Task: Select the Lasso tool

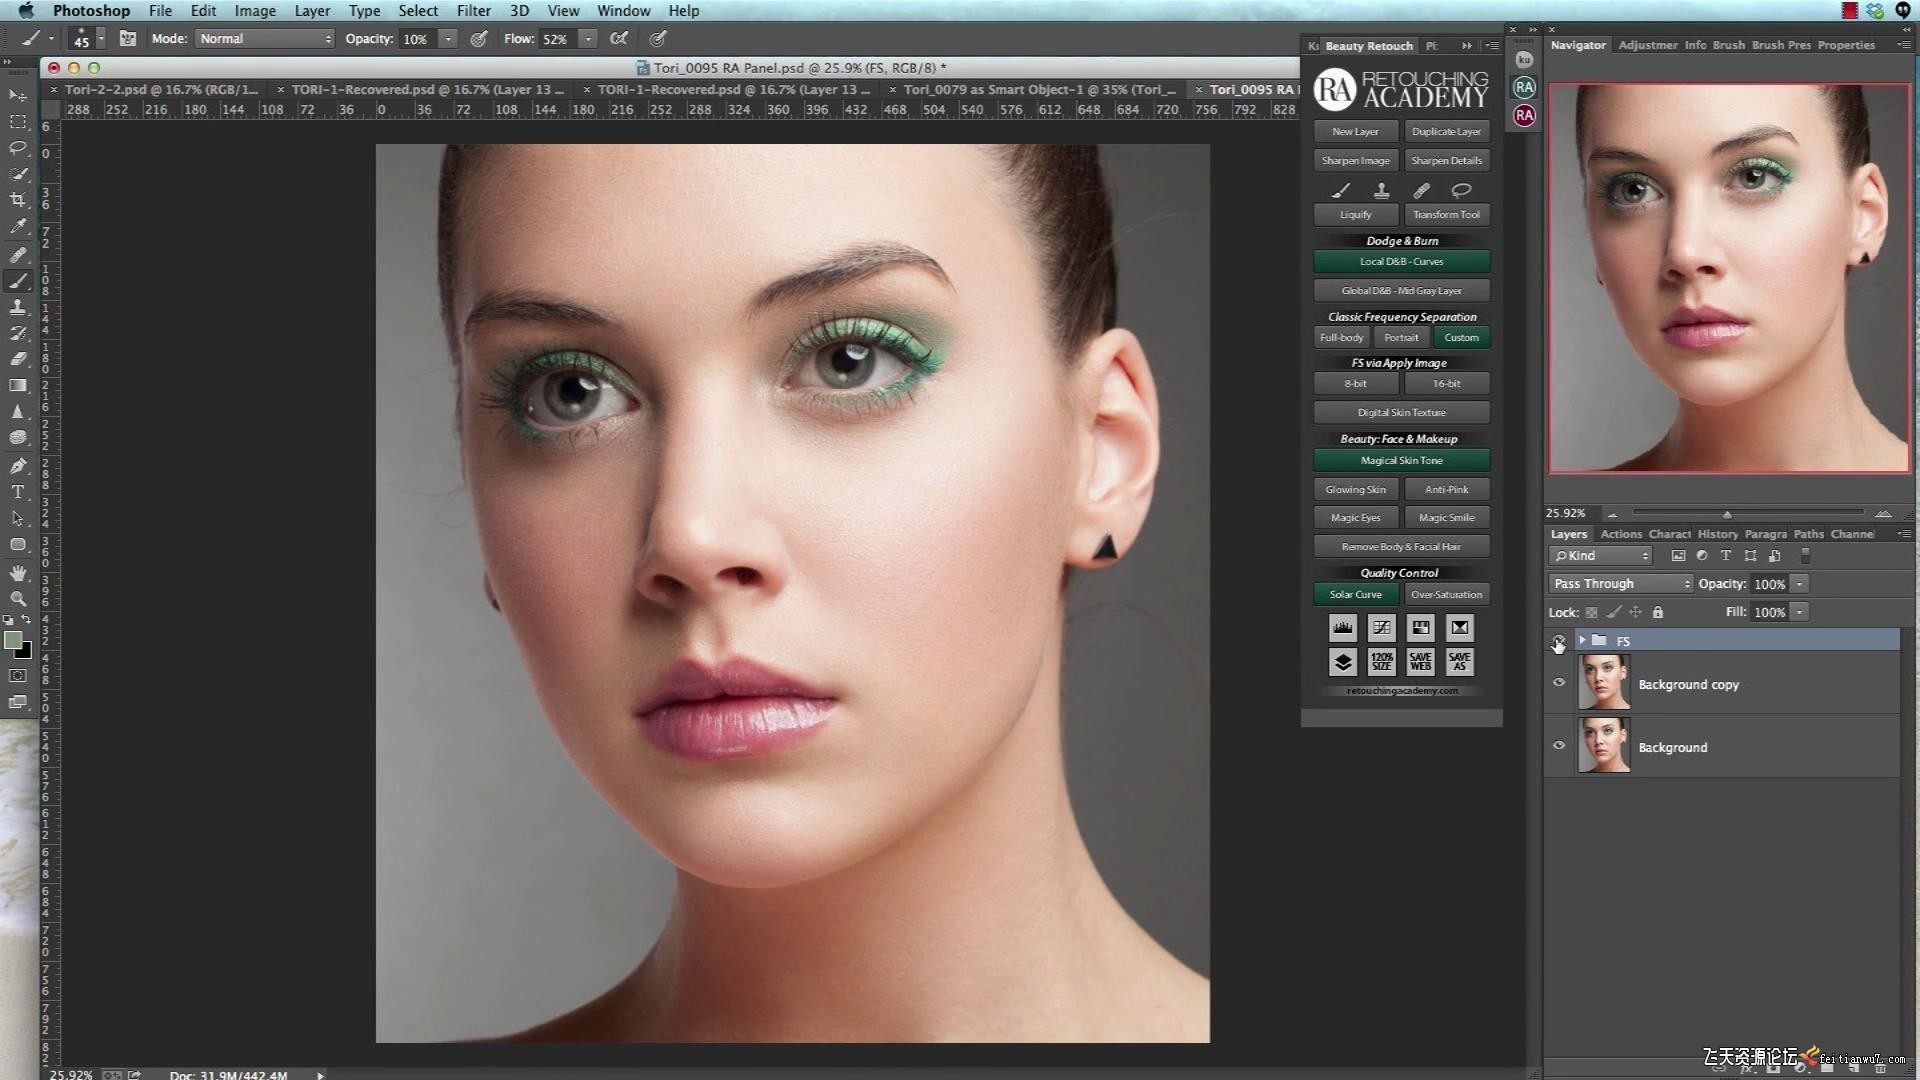Action: pyautogui.click(x=18, y=148)
